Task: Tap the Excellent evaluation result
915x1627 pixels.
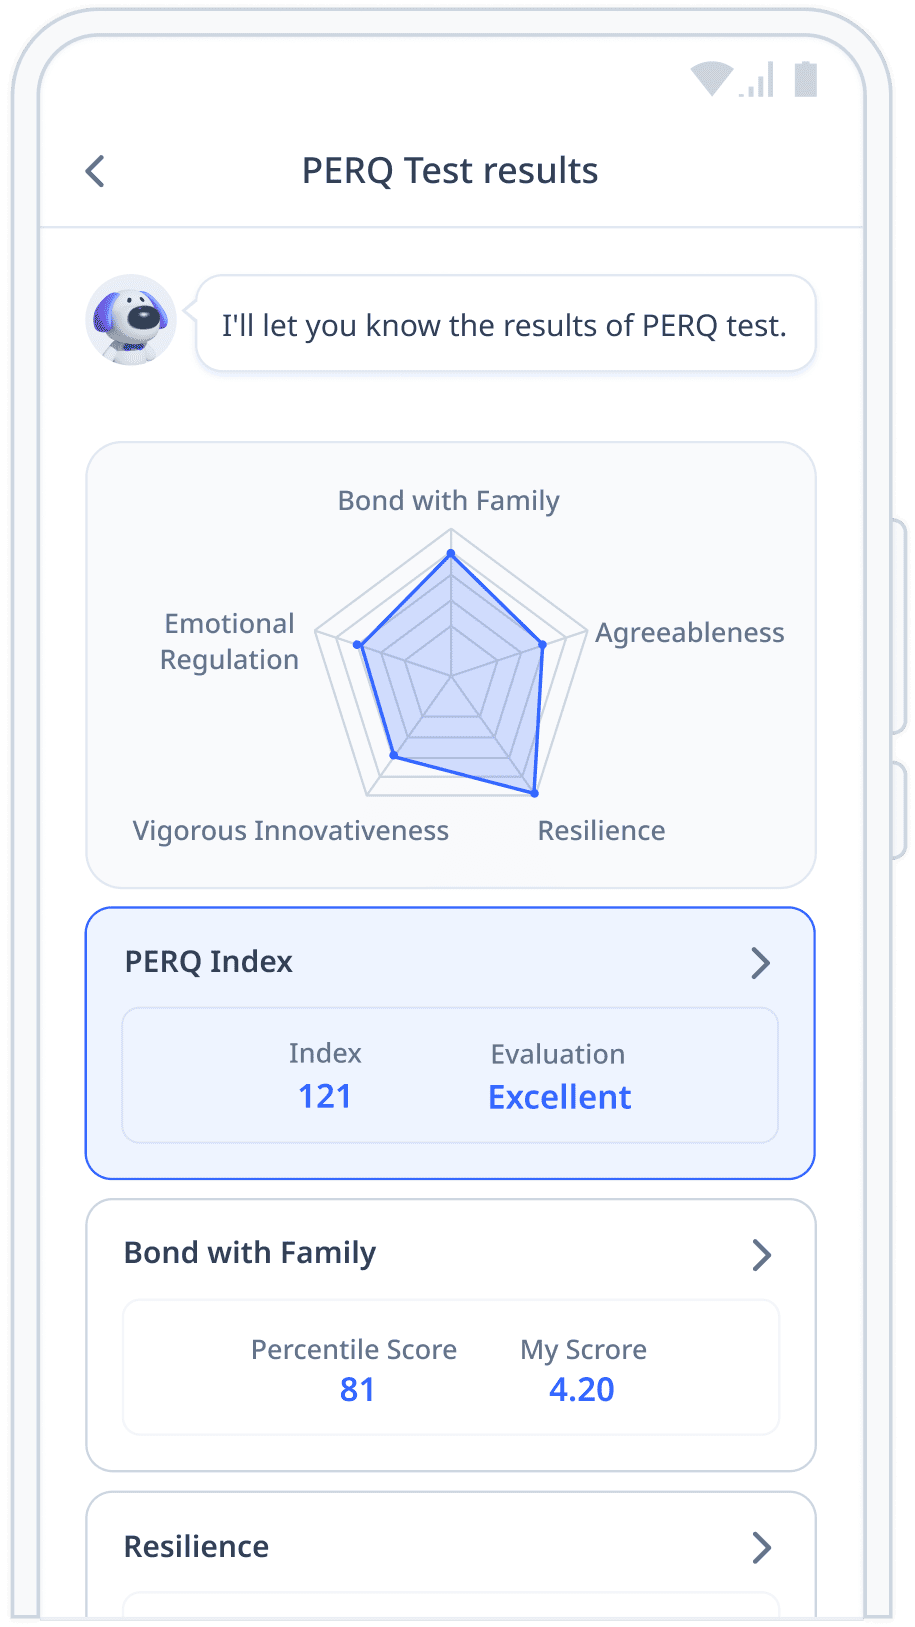Action: (560, 1098)
